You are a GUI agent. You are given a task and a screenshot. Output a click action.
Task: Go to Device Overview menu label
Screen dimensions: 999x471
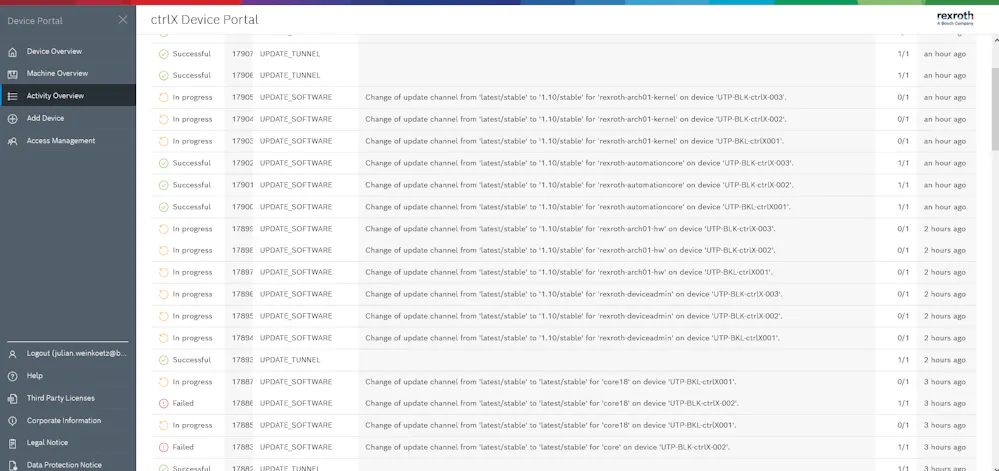tap(54, 51)
